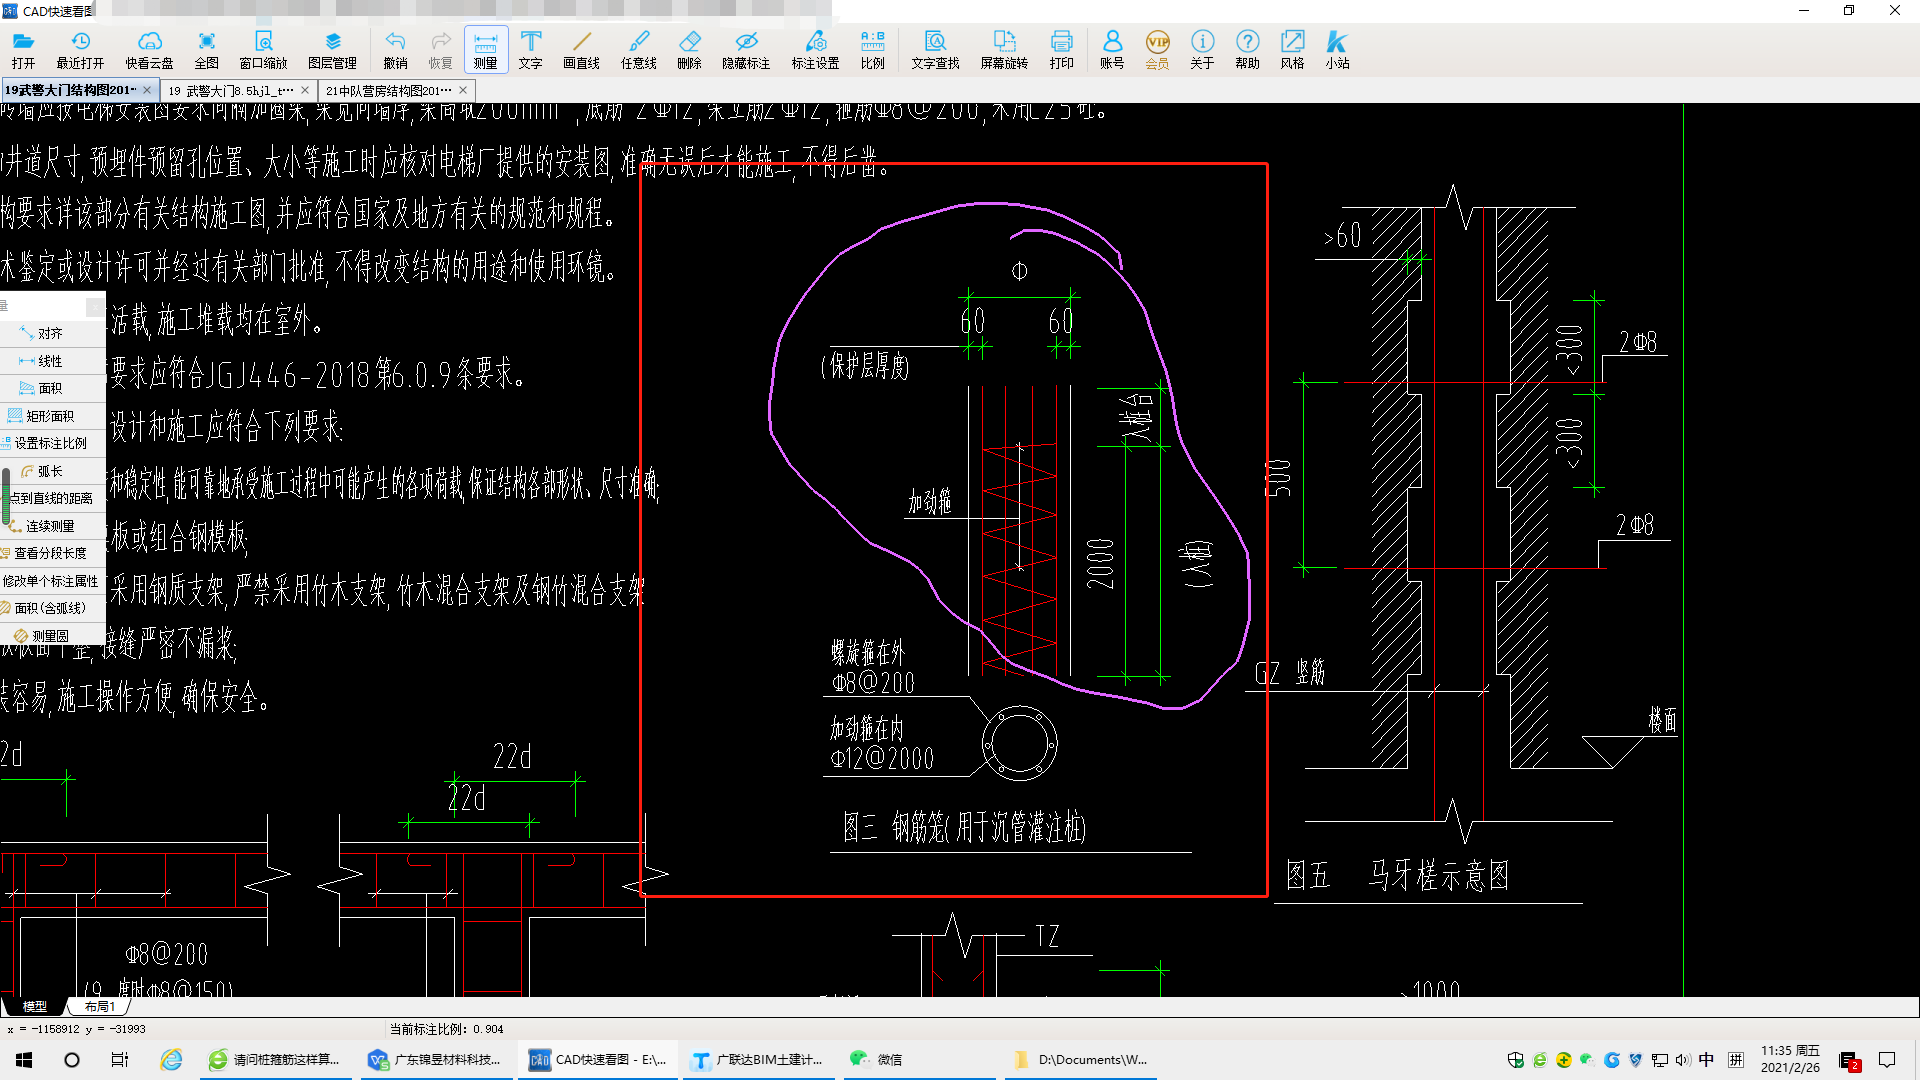Print the drawing with 打印
1920x1080 pixels.
pos(1061,49)
